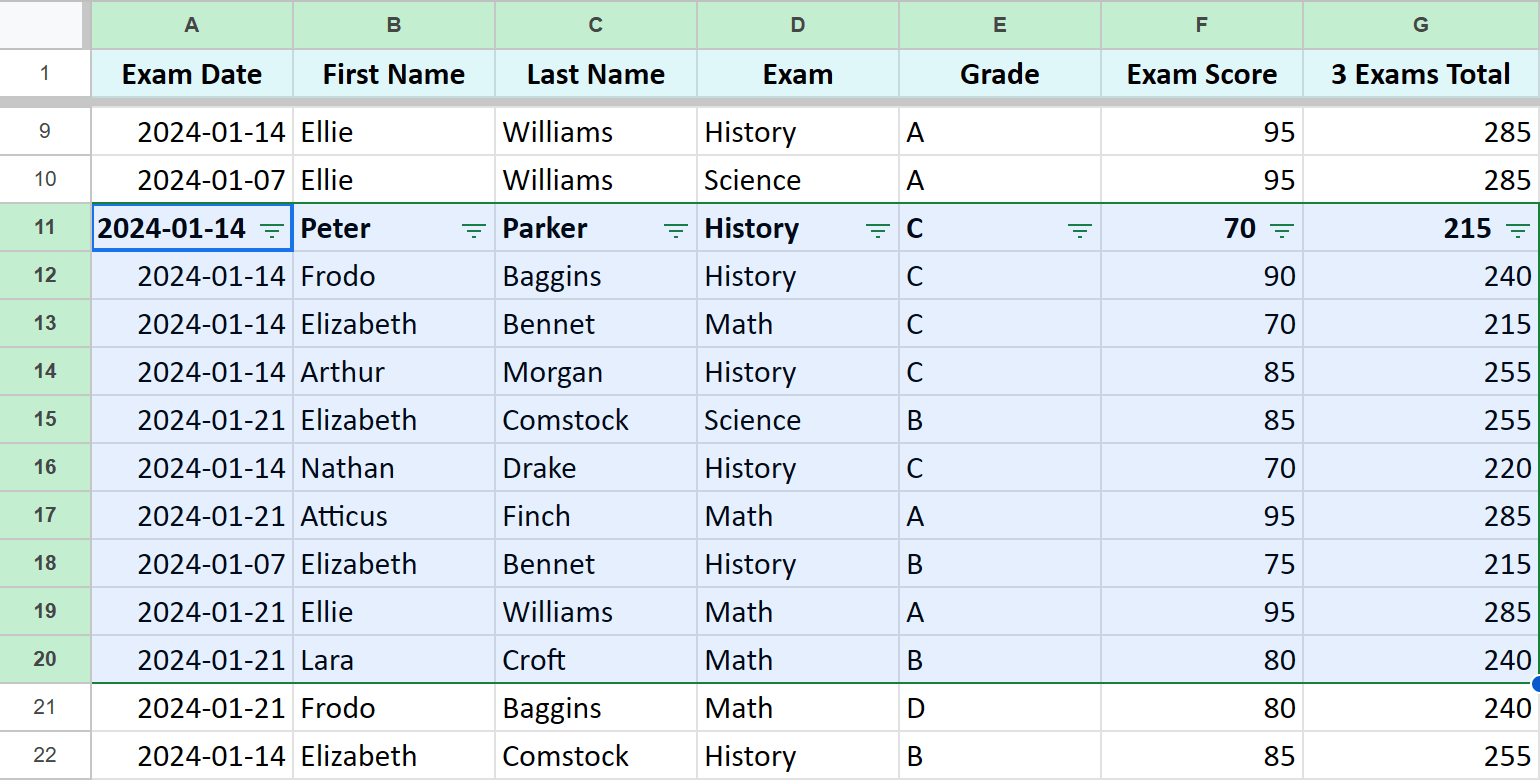Select column E header
This screenshot has width=1540, height=780.
coord(1000,25)
